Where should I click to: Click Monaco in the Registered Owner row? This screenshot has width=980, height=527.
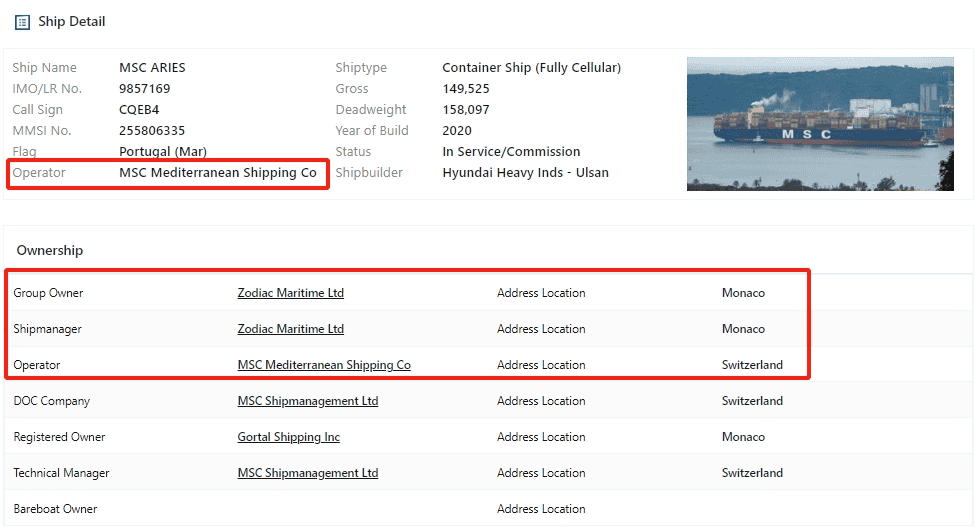(743, 437)
